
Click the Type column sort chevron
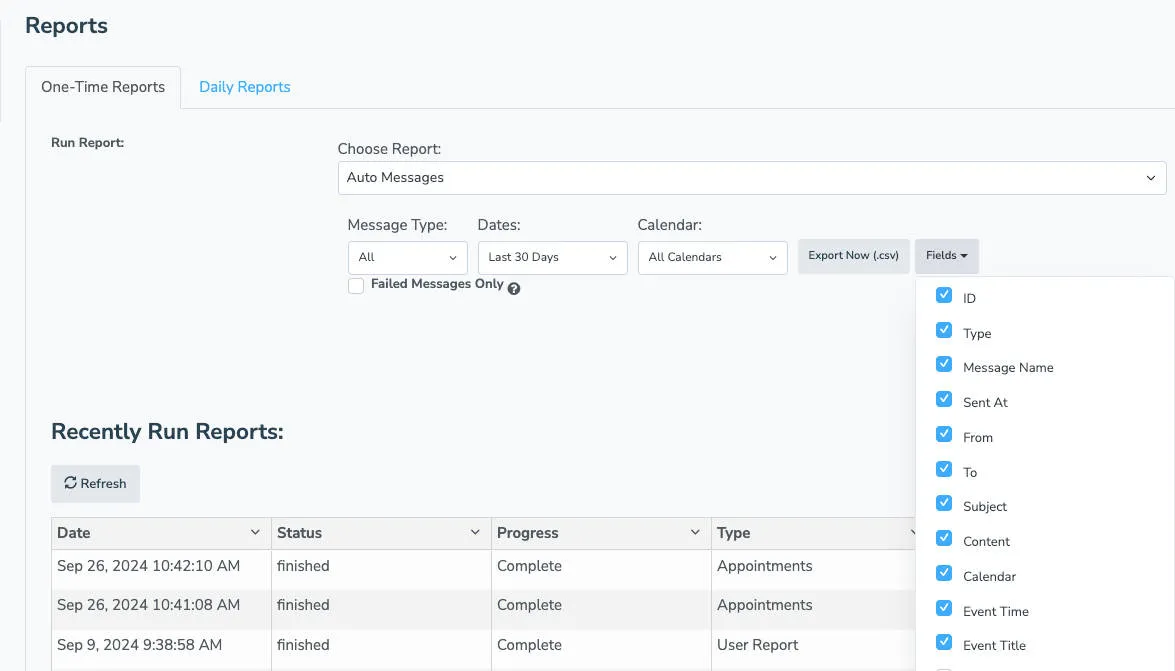tap(912, 532)
